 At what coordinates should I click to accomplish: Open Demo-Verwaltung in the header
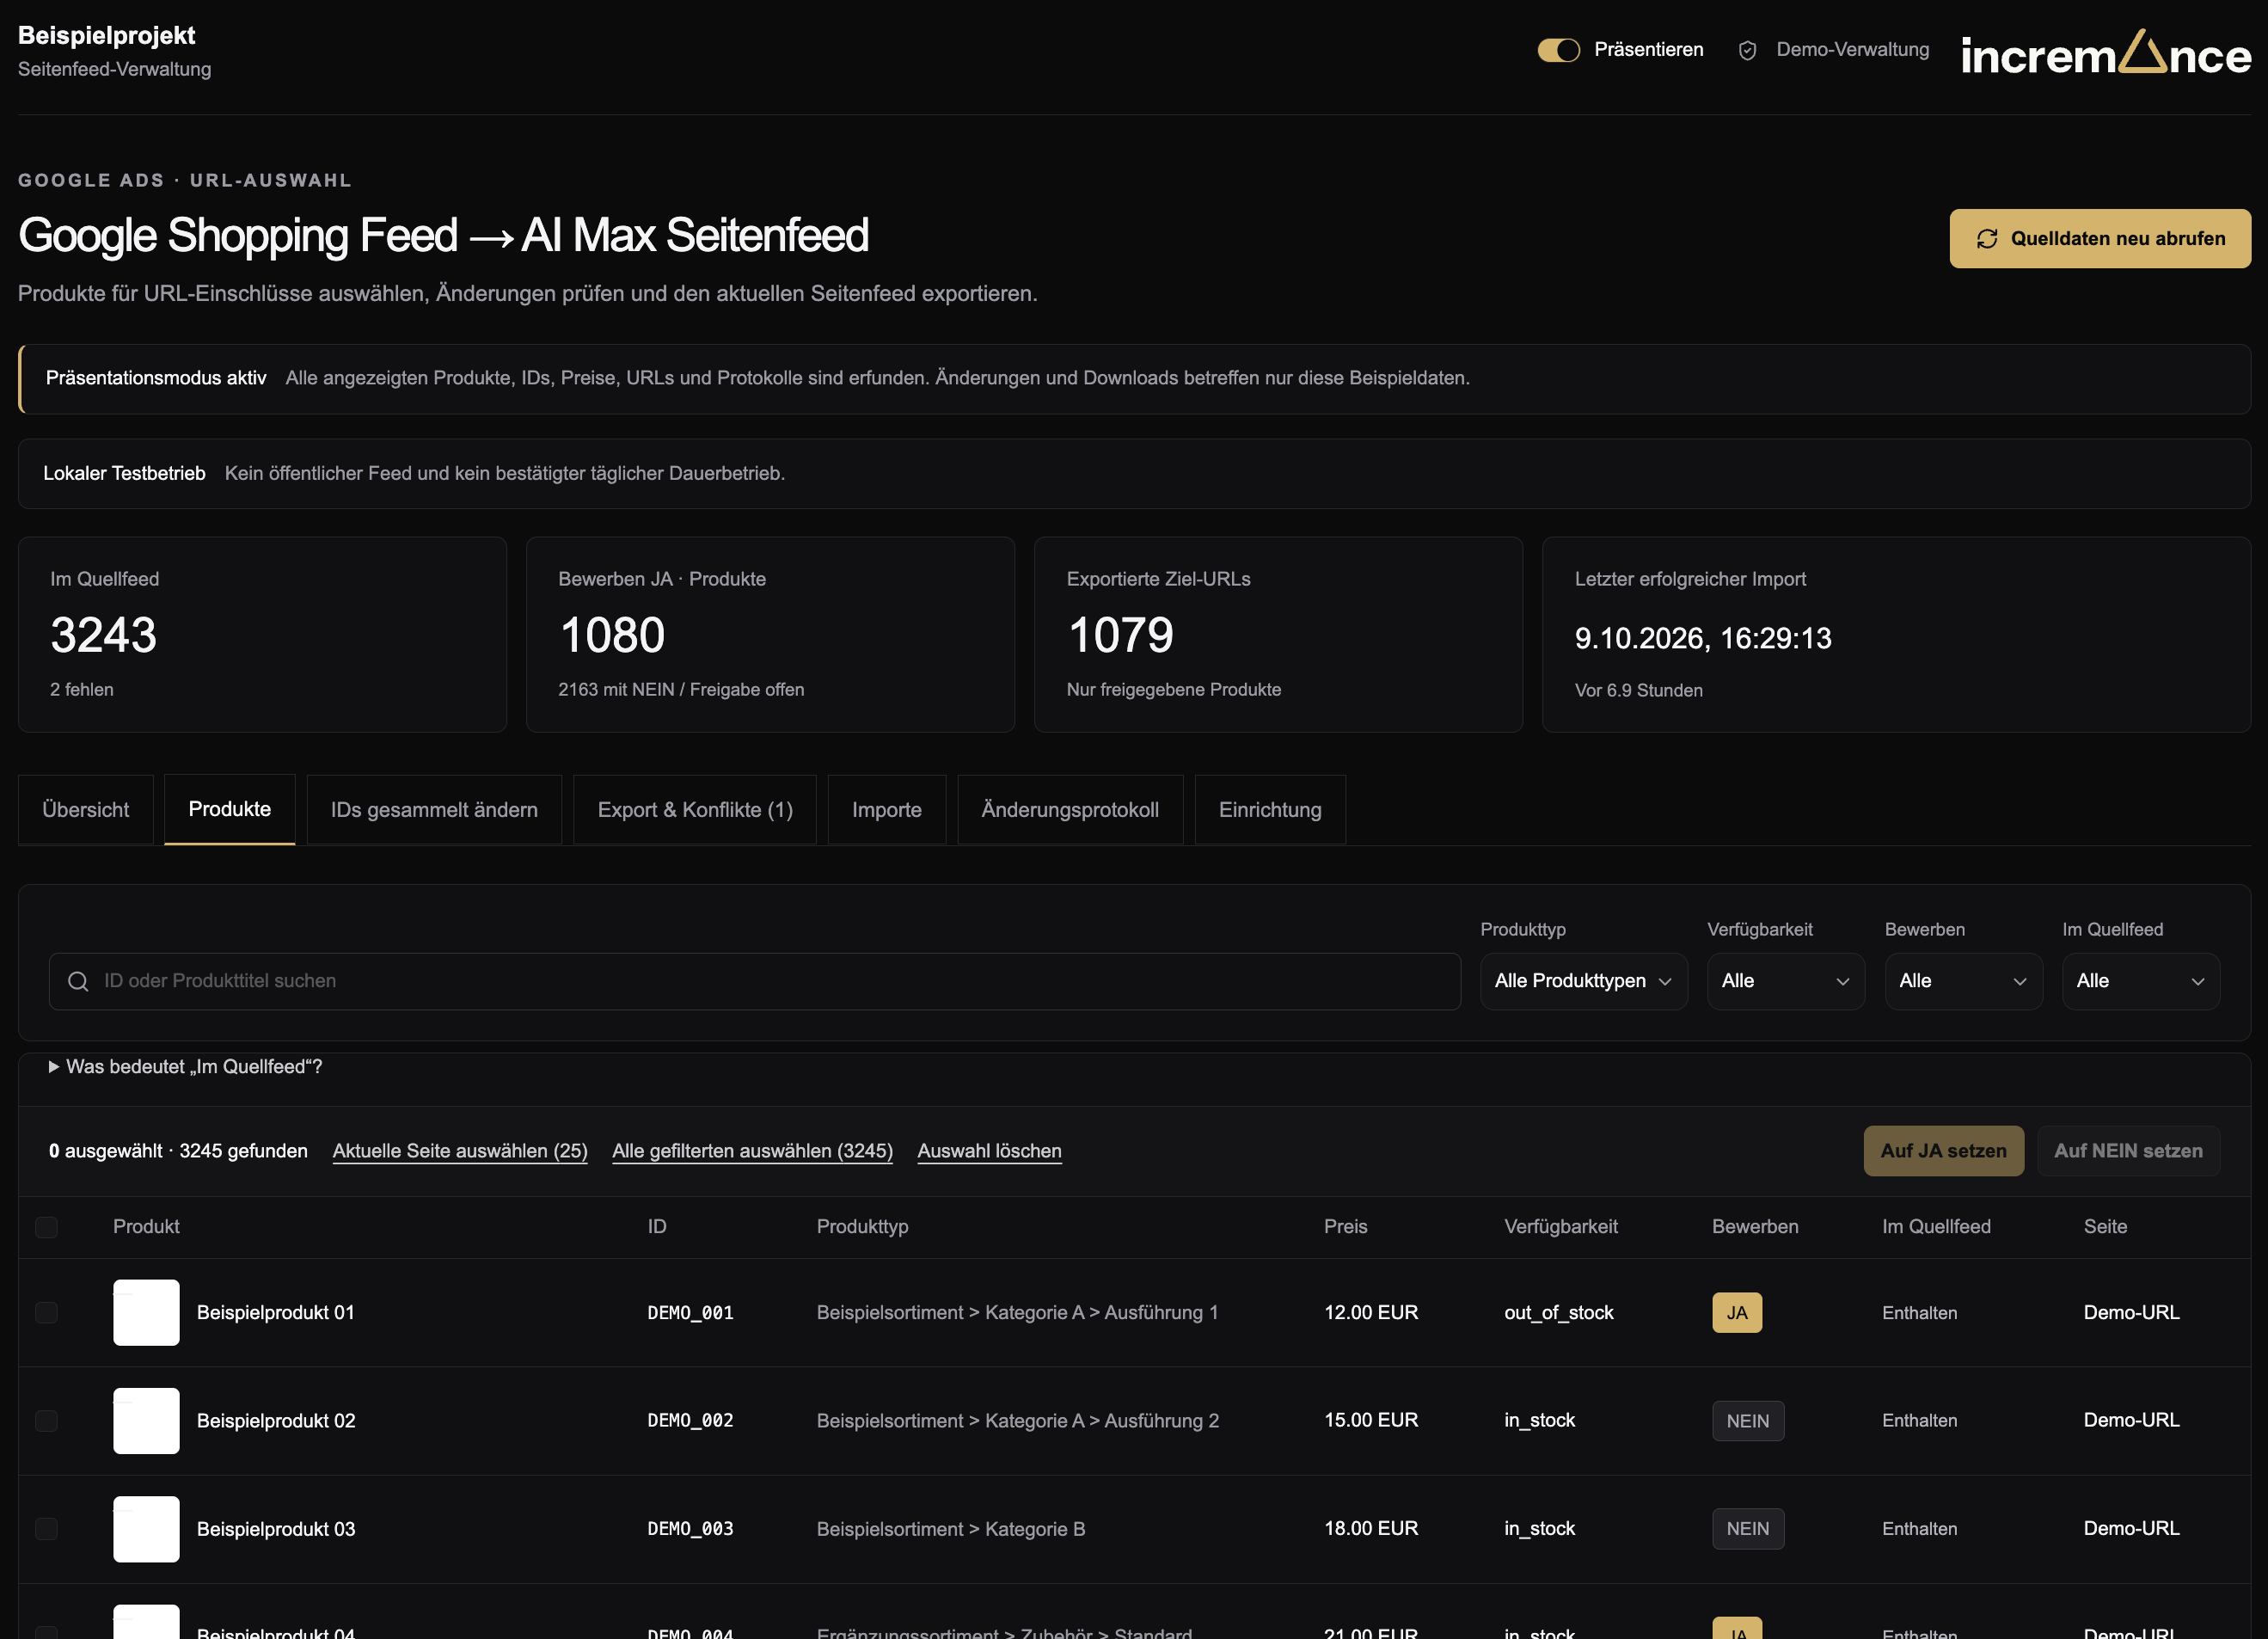tap(1852, 50)
